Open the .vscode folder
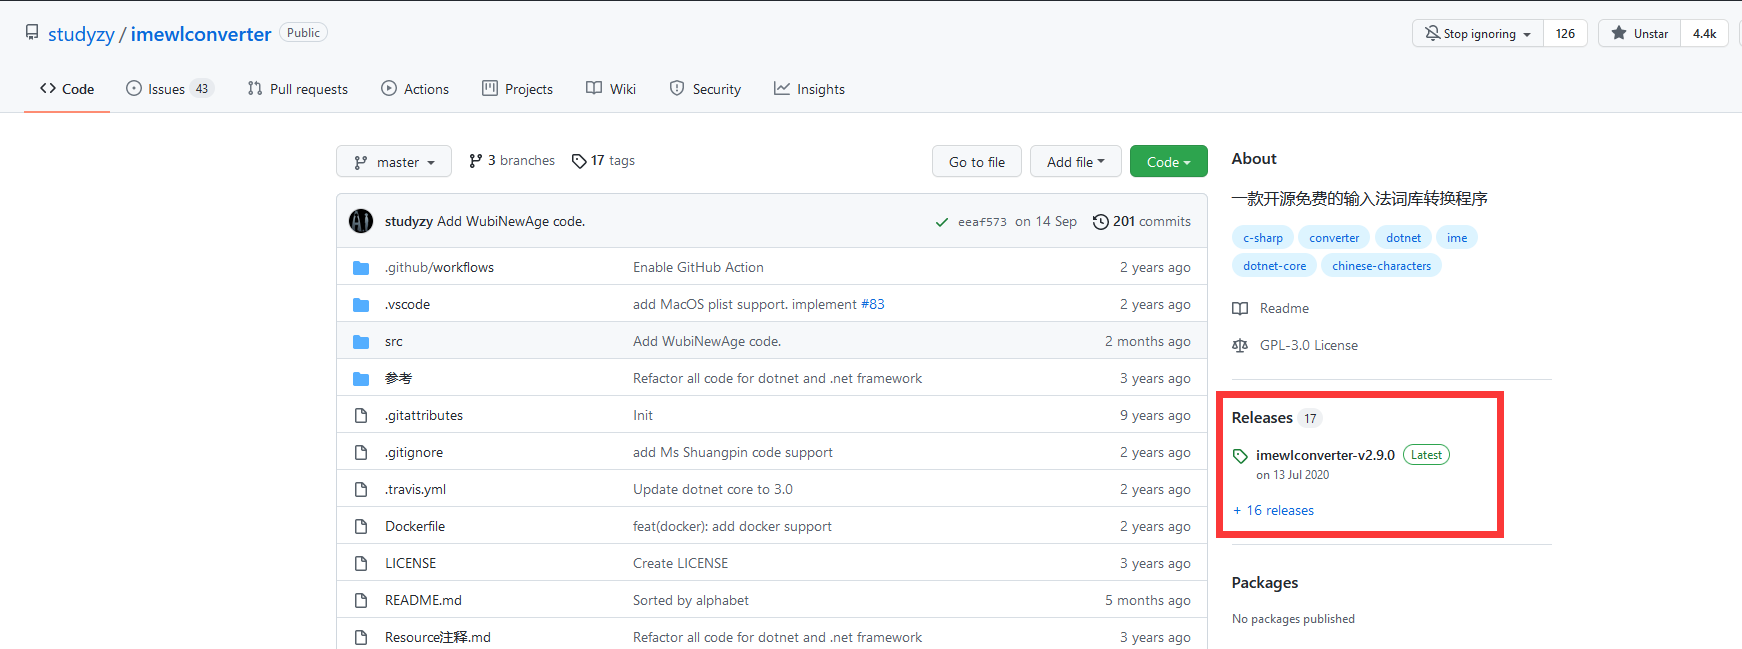 click(x=407, y=304)
